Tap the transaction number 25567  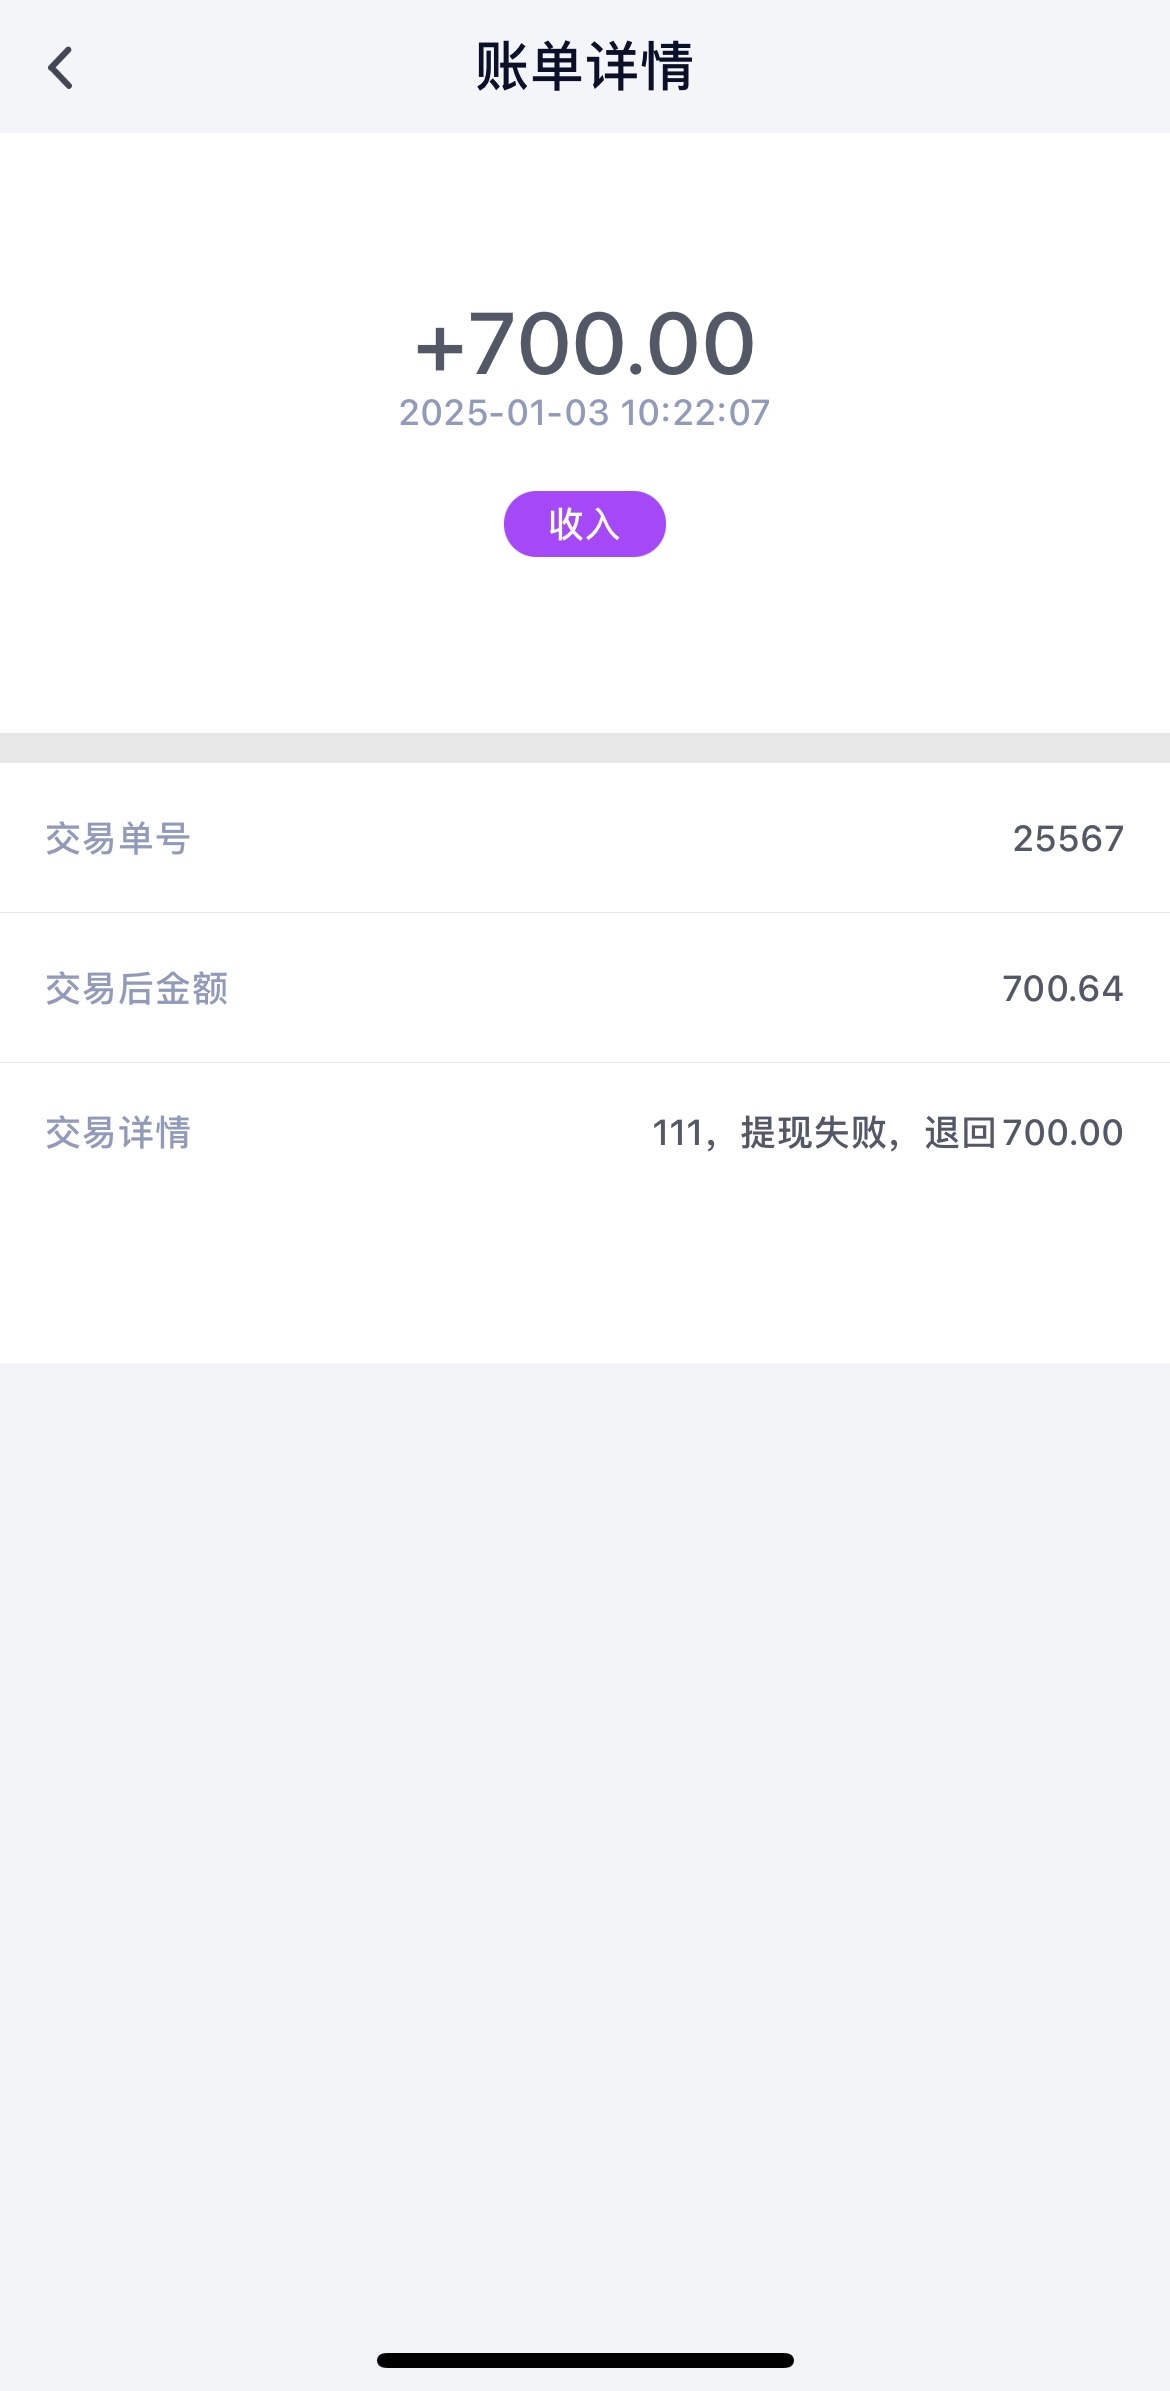pyautogui.click(x=1068, y=839)
